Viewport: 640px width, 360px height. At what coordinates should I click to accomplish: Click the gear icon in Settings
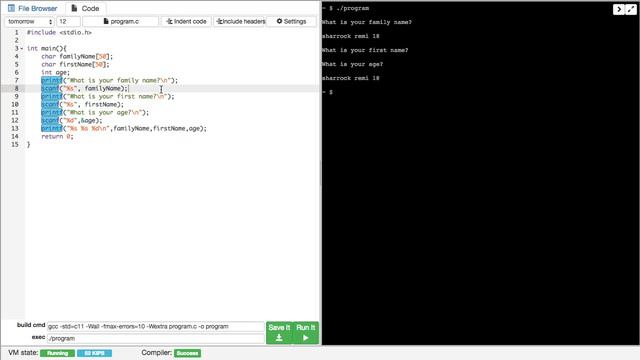tap(279, 21)
